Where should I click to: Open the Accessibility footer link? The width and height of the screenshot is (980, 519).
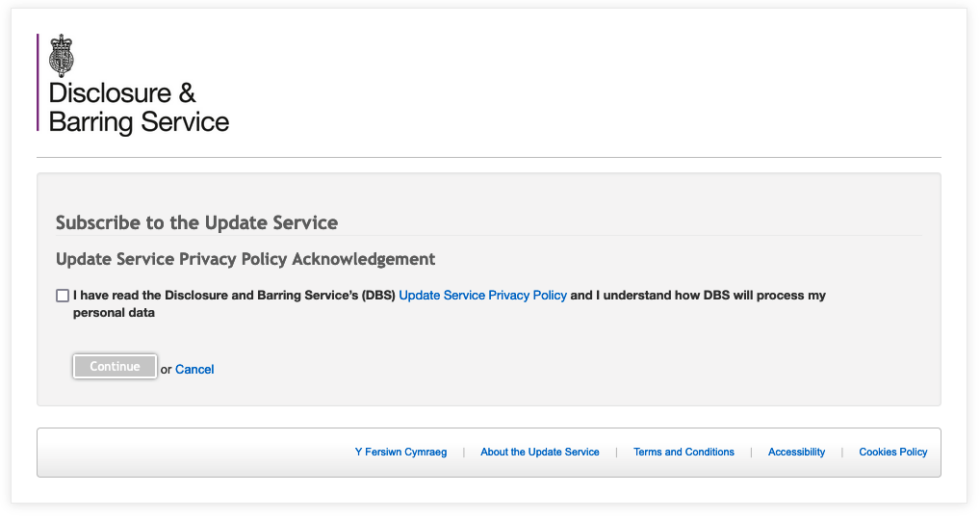click(796, 452)
